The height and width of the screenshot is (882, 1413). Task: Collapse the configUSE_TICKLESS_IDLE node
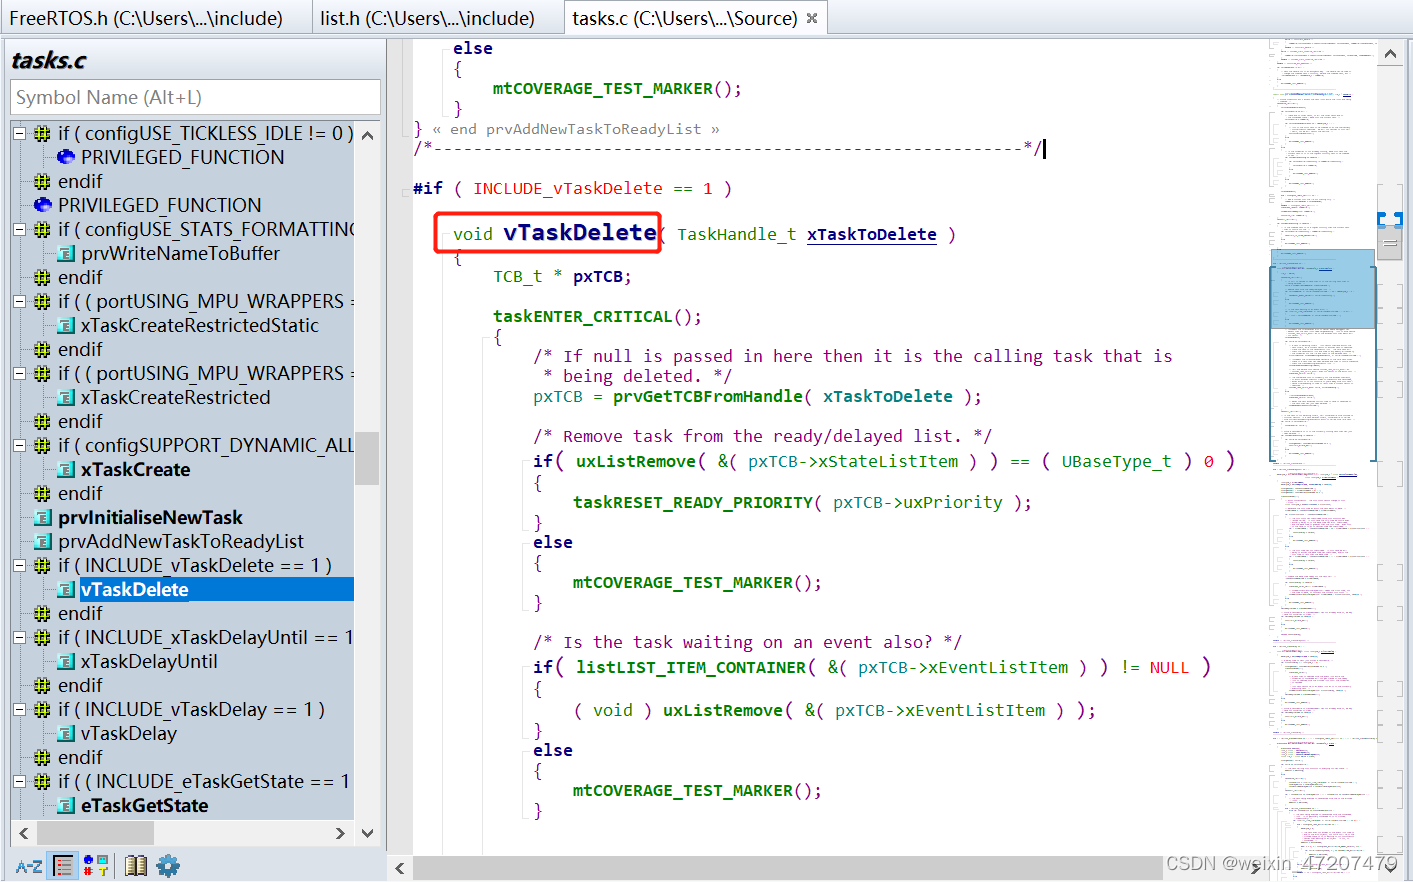pos(19,133)
